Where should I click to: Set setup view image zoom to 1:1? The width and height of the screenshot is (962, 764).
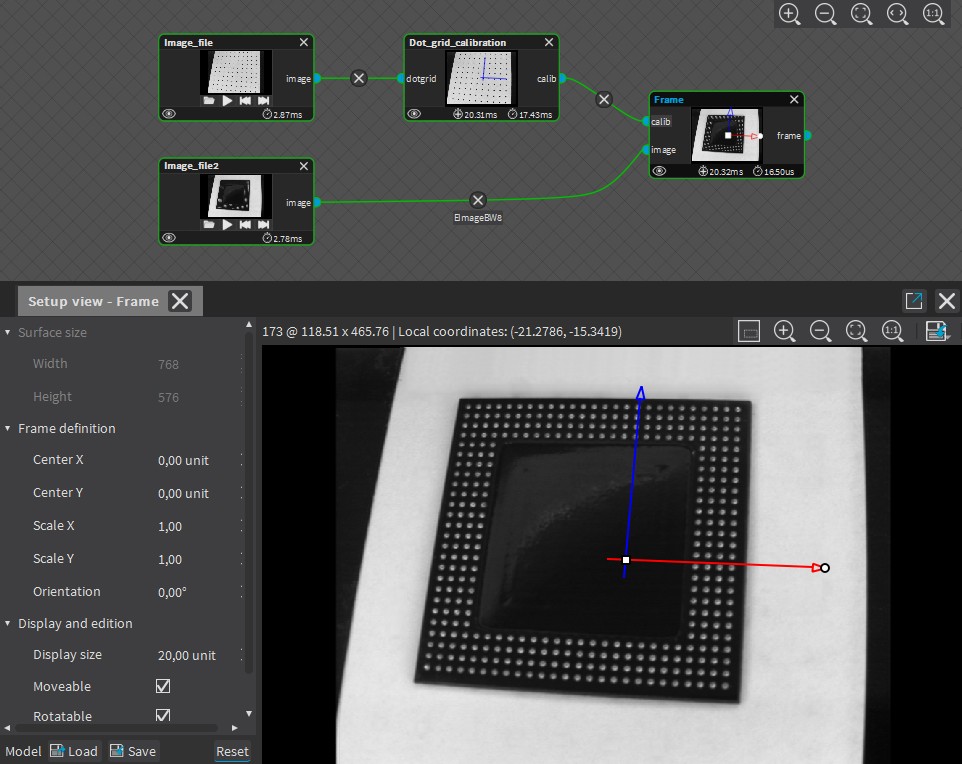point(893,331)
